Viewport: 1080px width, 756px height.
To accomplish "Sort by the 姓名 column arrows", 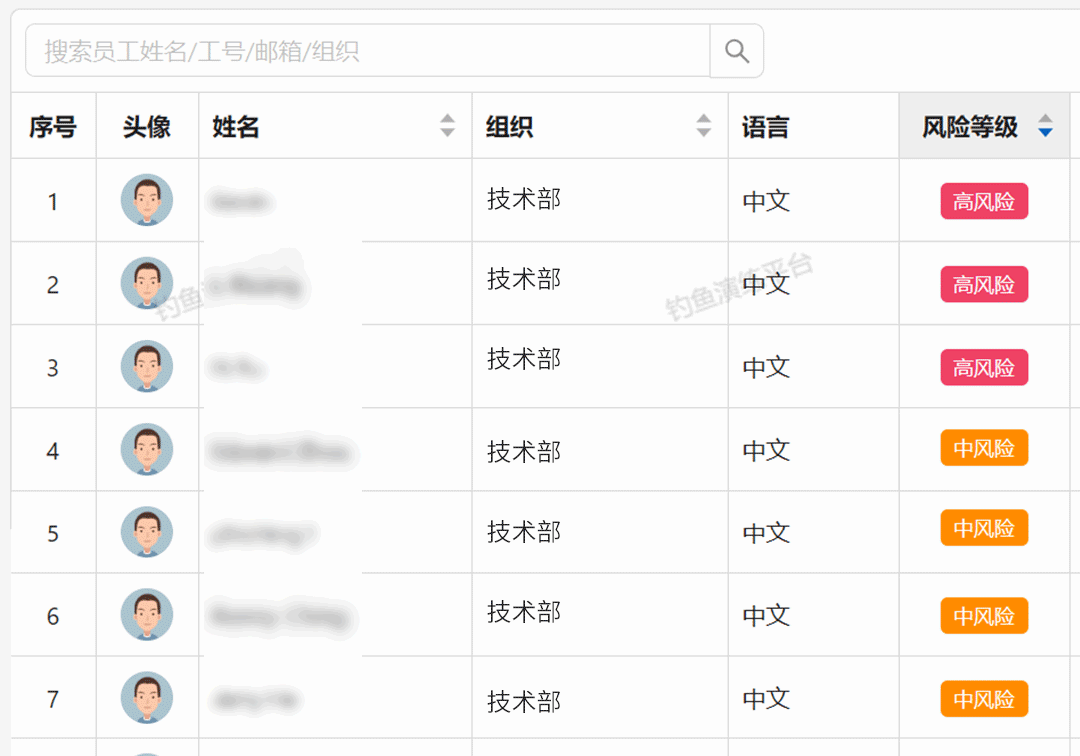I will point(447,126).
